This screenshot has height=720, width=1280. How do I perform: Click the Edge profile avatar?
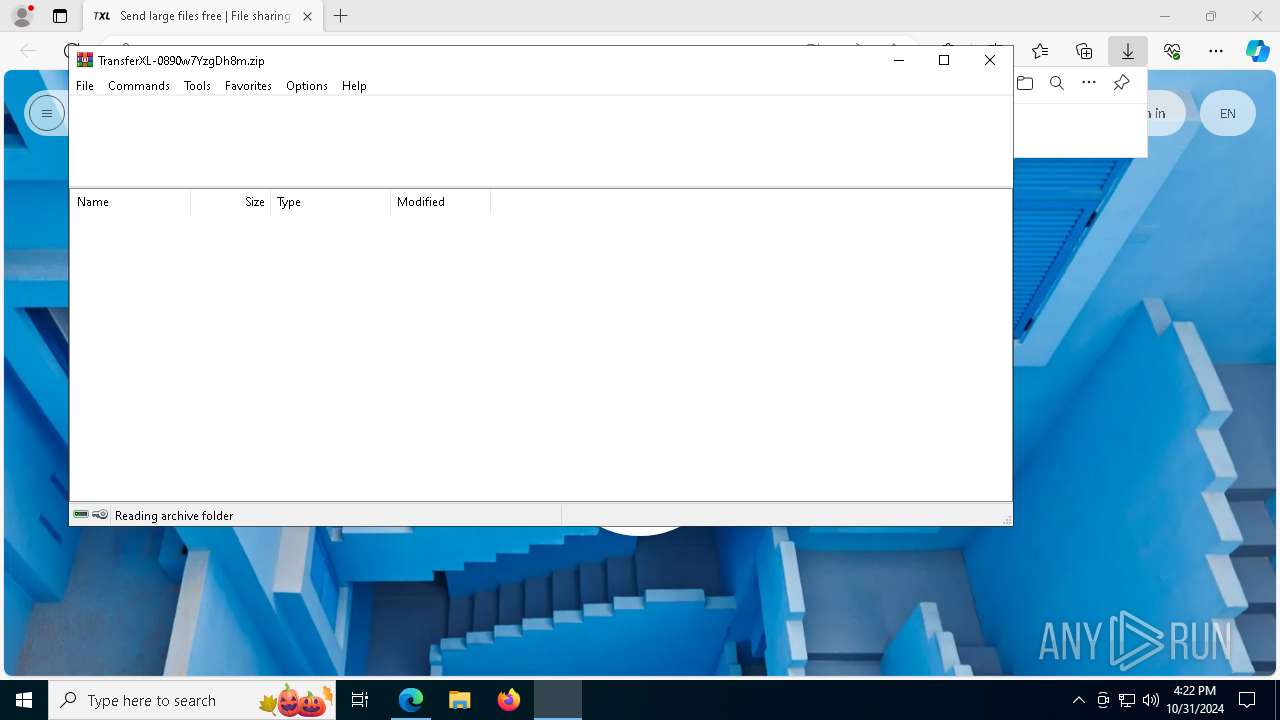pos(22,16)
